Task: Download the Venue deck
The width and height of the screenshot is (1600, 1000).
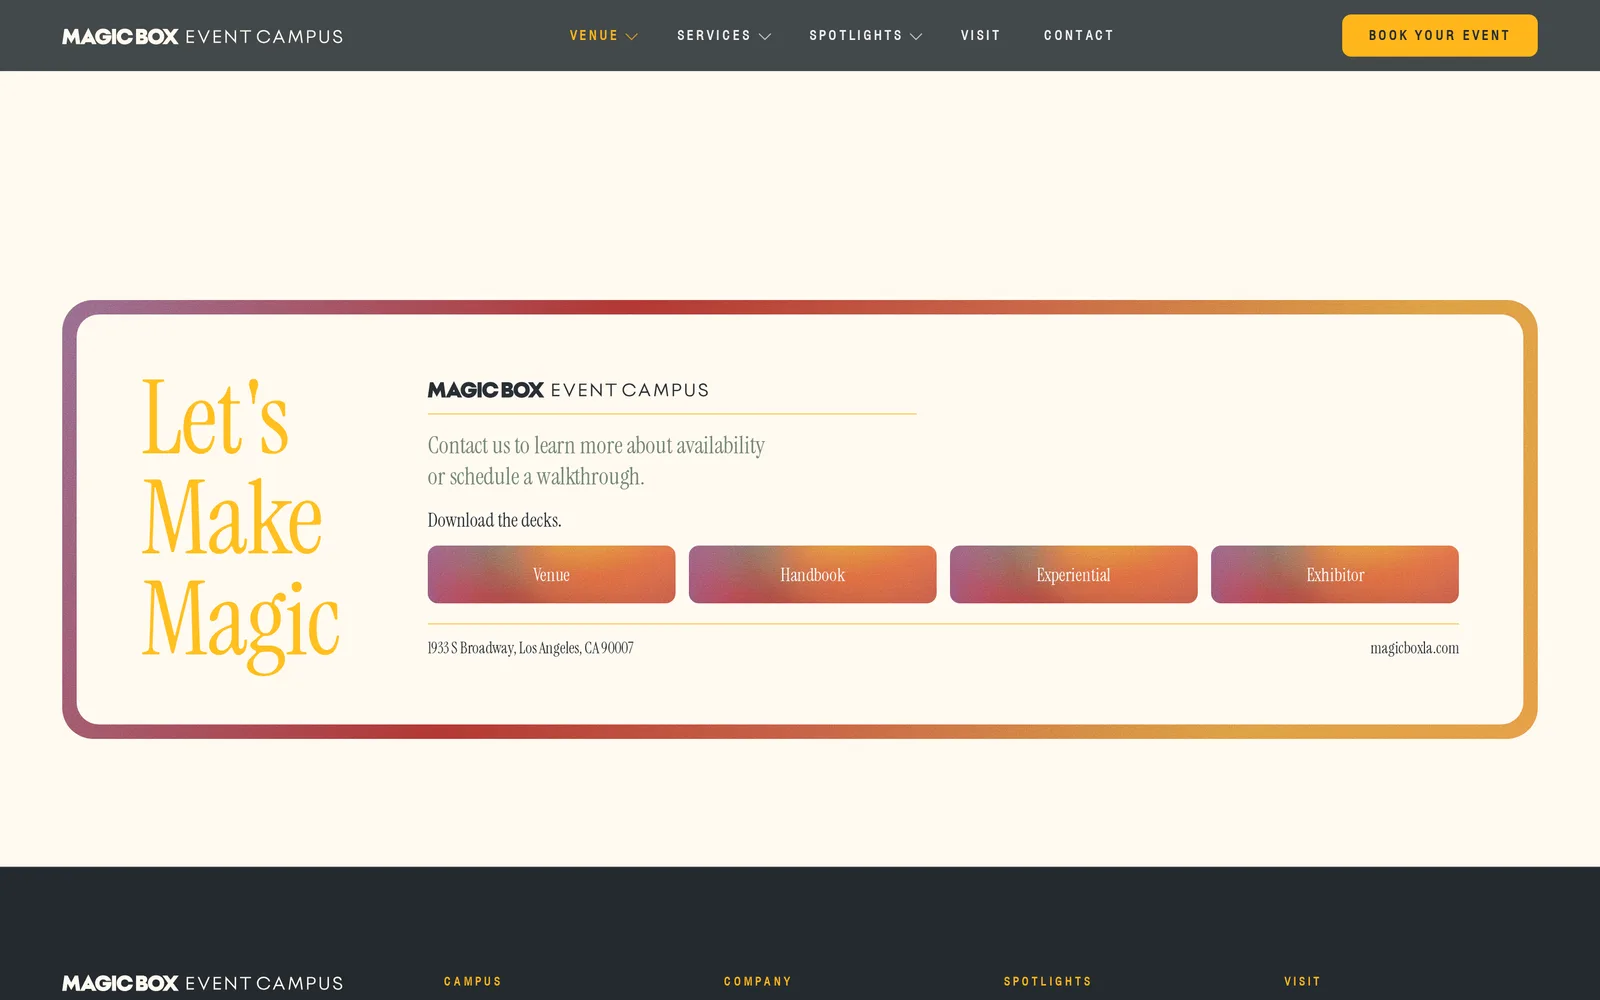Action: pos(551,574)
